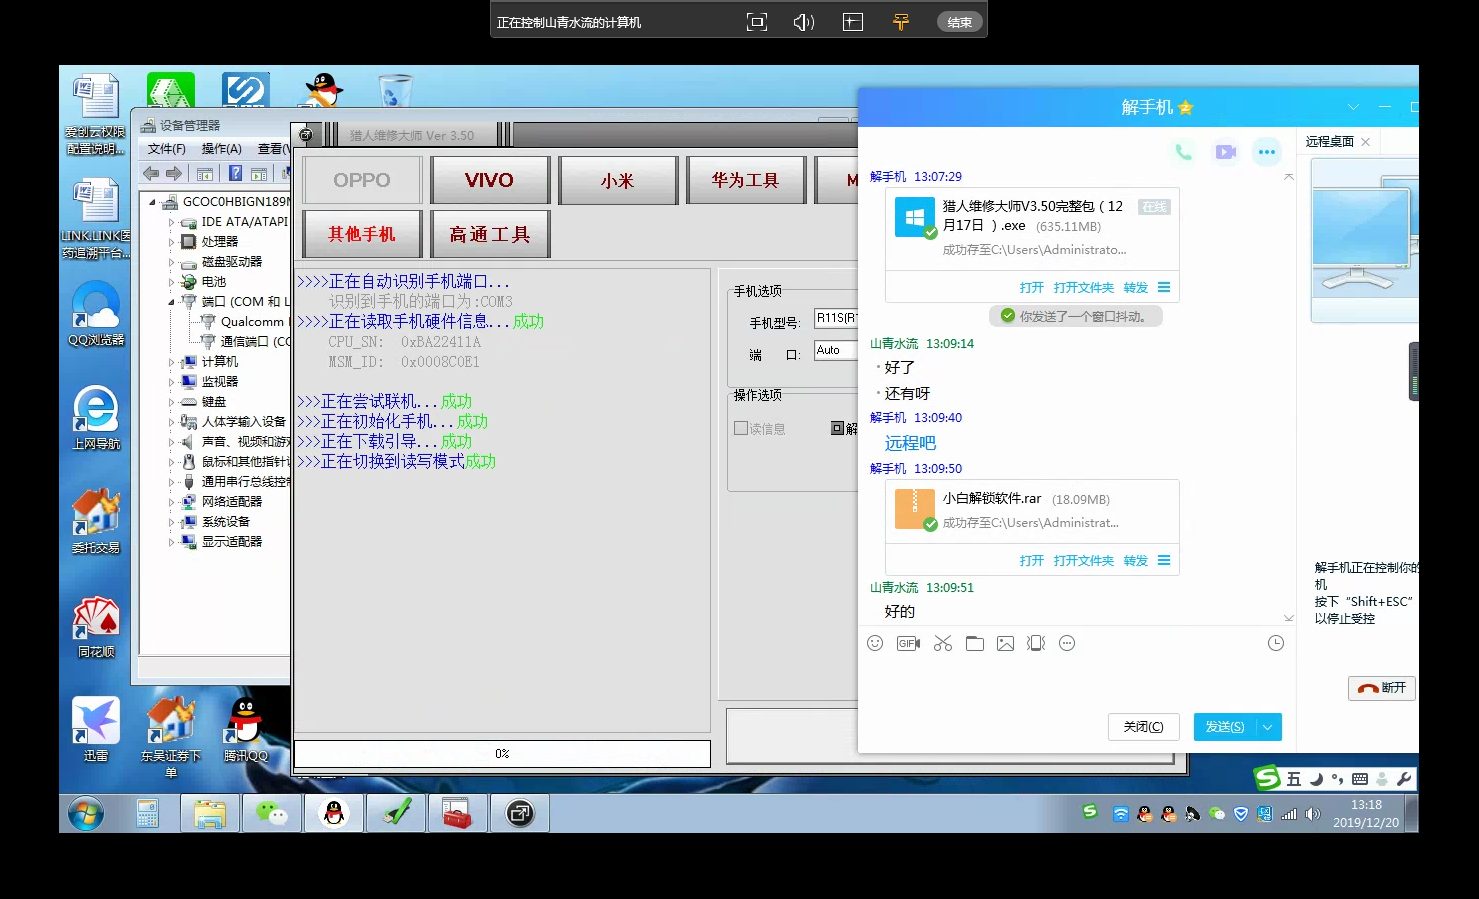Switch to 小米 tab in repair tool

pyautogui.click(x=618, y=180)
